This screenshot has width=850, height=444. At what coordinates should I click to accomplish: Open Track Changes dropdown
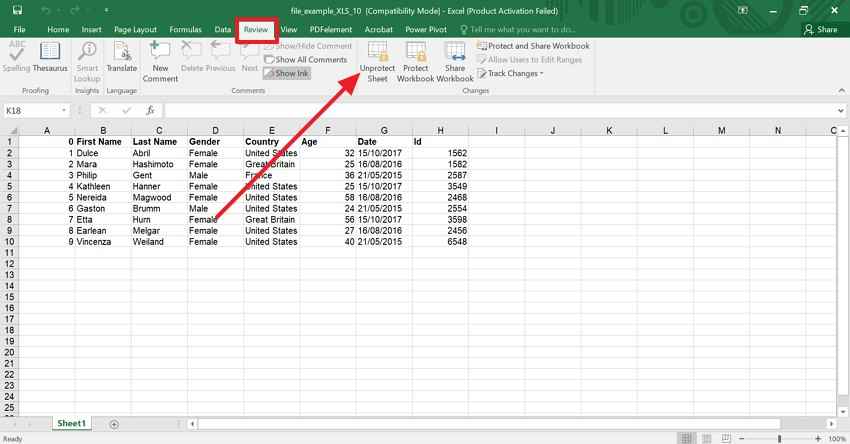[510, 73]
